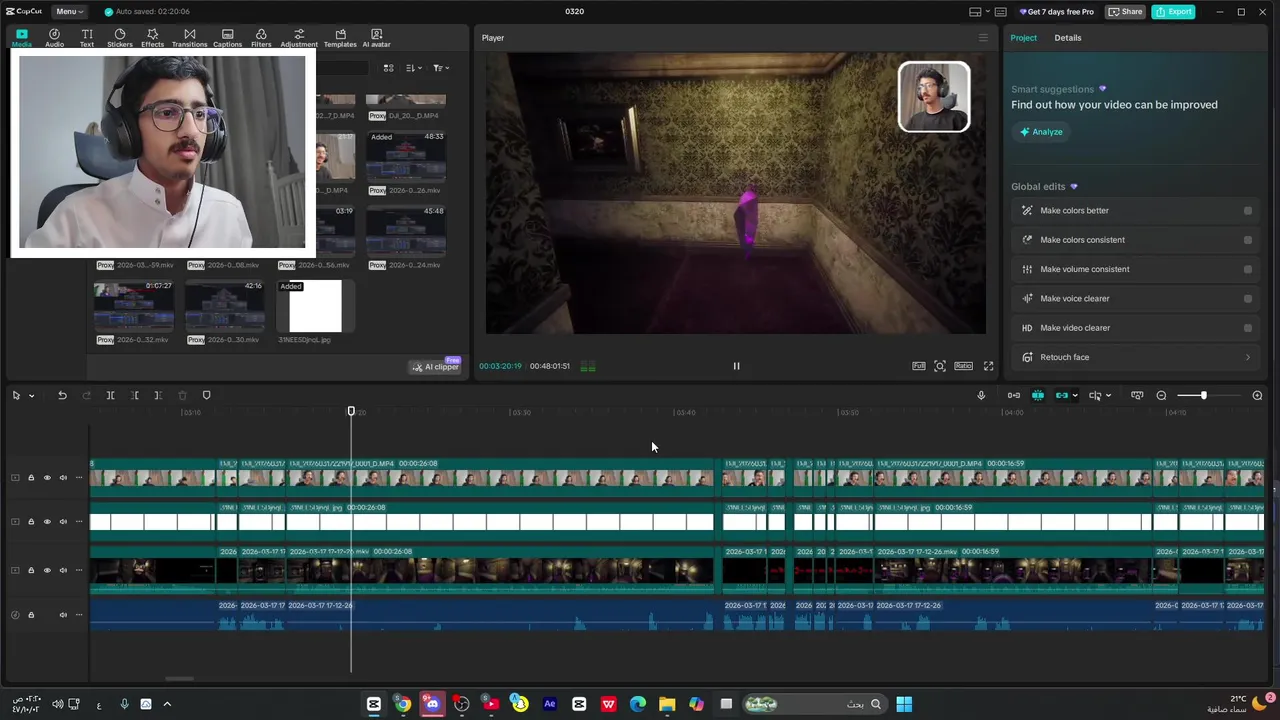Open the layout options icon in title bar
Viewport: 1280px width, 720px height.
(975, 11)
